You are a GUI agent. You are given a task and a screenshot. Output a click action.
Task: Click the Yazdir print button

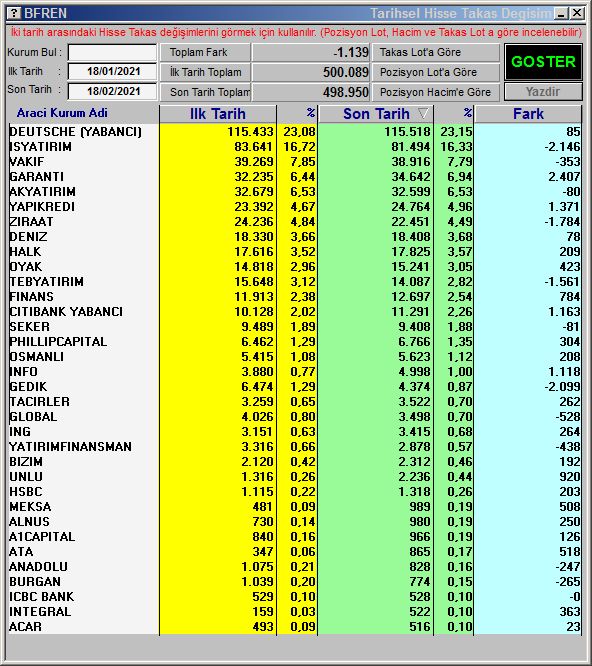pyautogui.click(x=543, y=92)
